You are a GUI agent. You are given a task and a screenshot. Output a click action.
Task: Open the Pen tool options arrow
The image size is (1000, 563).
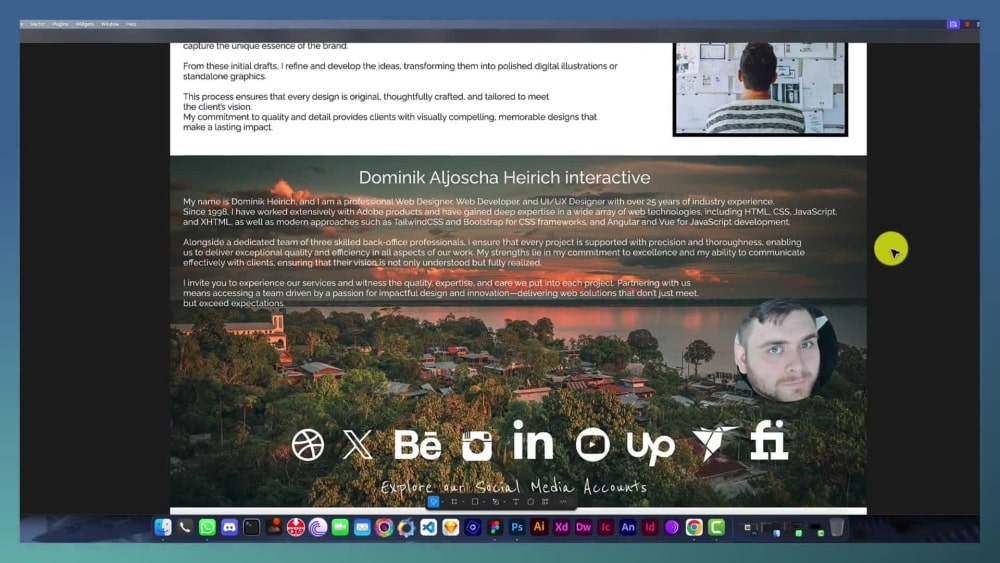[504, 502]
